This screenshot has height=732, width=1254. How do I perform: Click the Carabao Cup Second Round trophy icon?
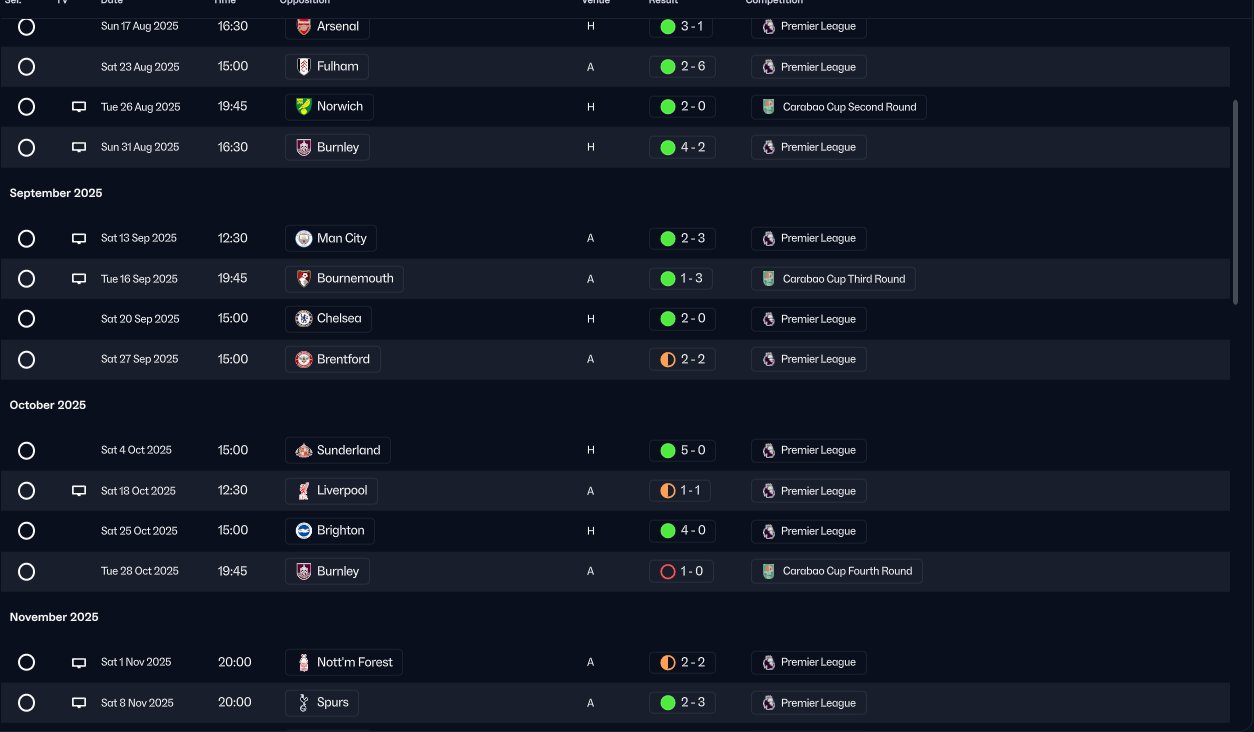coord(768,107)
